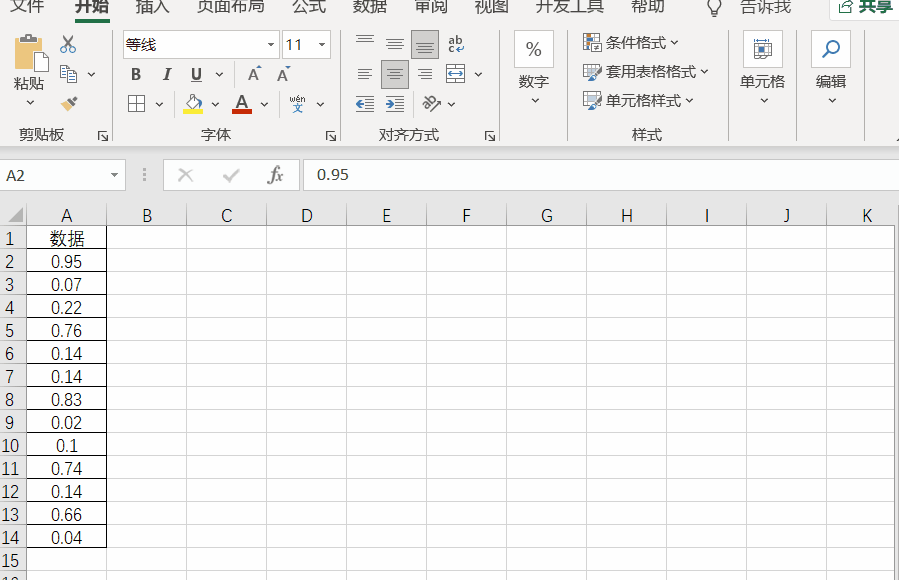Toggle Bold formatting
The height and width of the screenshot is (580, 899).
136,75
